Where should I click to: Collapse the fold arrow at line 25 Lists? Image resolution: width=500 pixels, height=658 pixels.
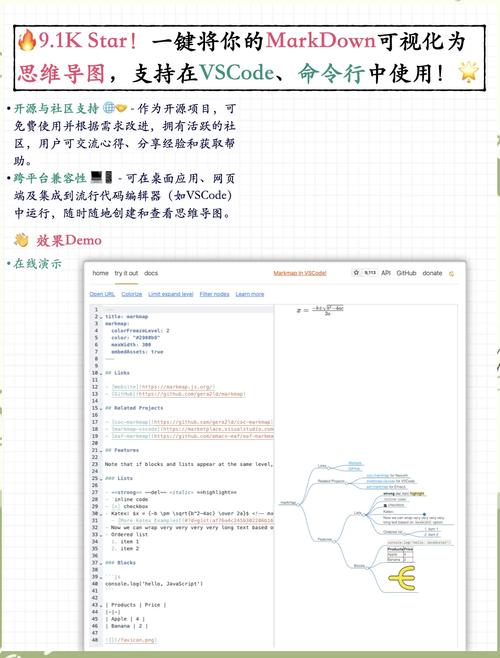[101, 479]
